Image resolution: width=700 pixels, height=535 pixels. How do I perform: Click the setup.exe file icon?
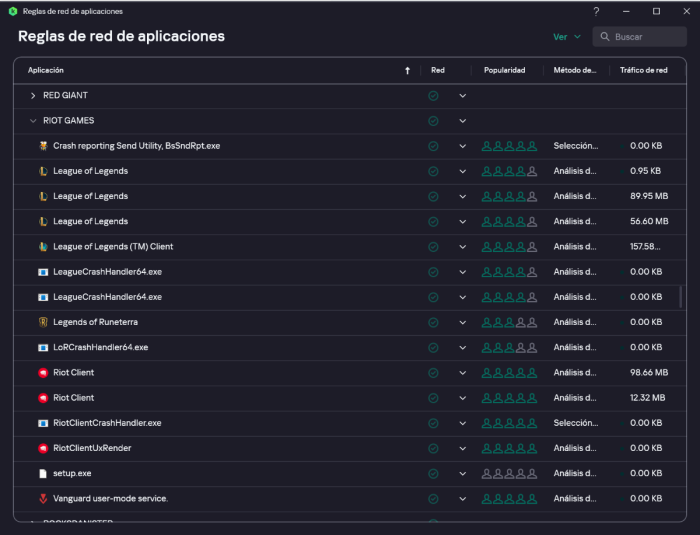[x=43, y=473]
